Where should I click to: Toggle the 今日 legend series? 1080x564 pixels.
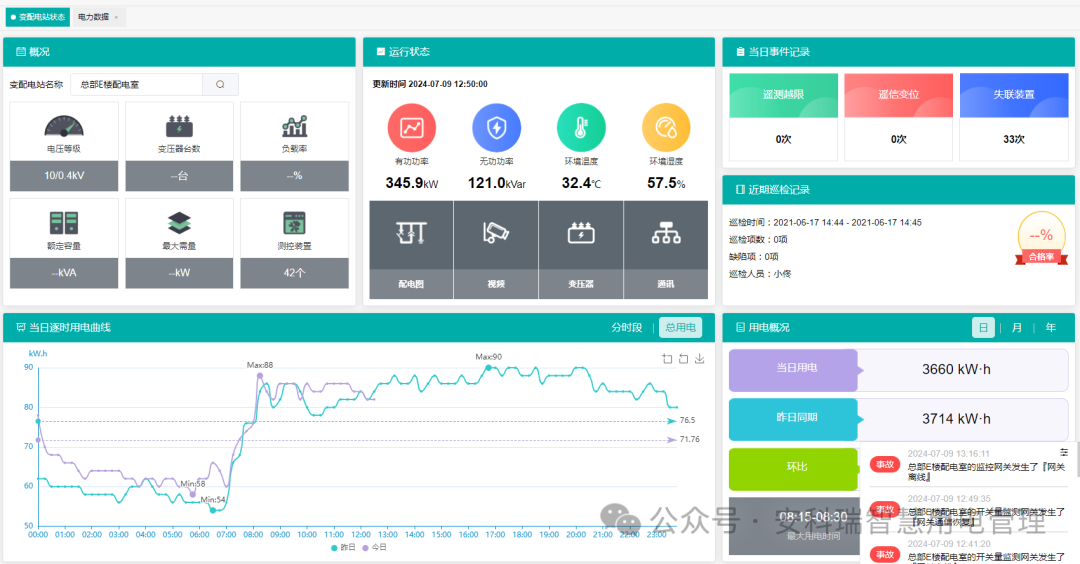(375, 547)
